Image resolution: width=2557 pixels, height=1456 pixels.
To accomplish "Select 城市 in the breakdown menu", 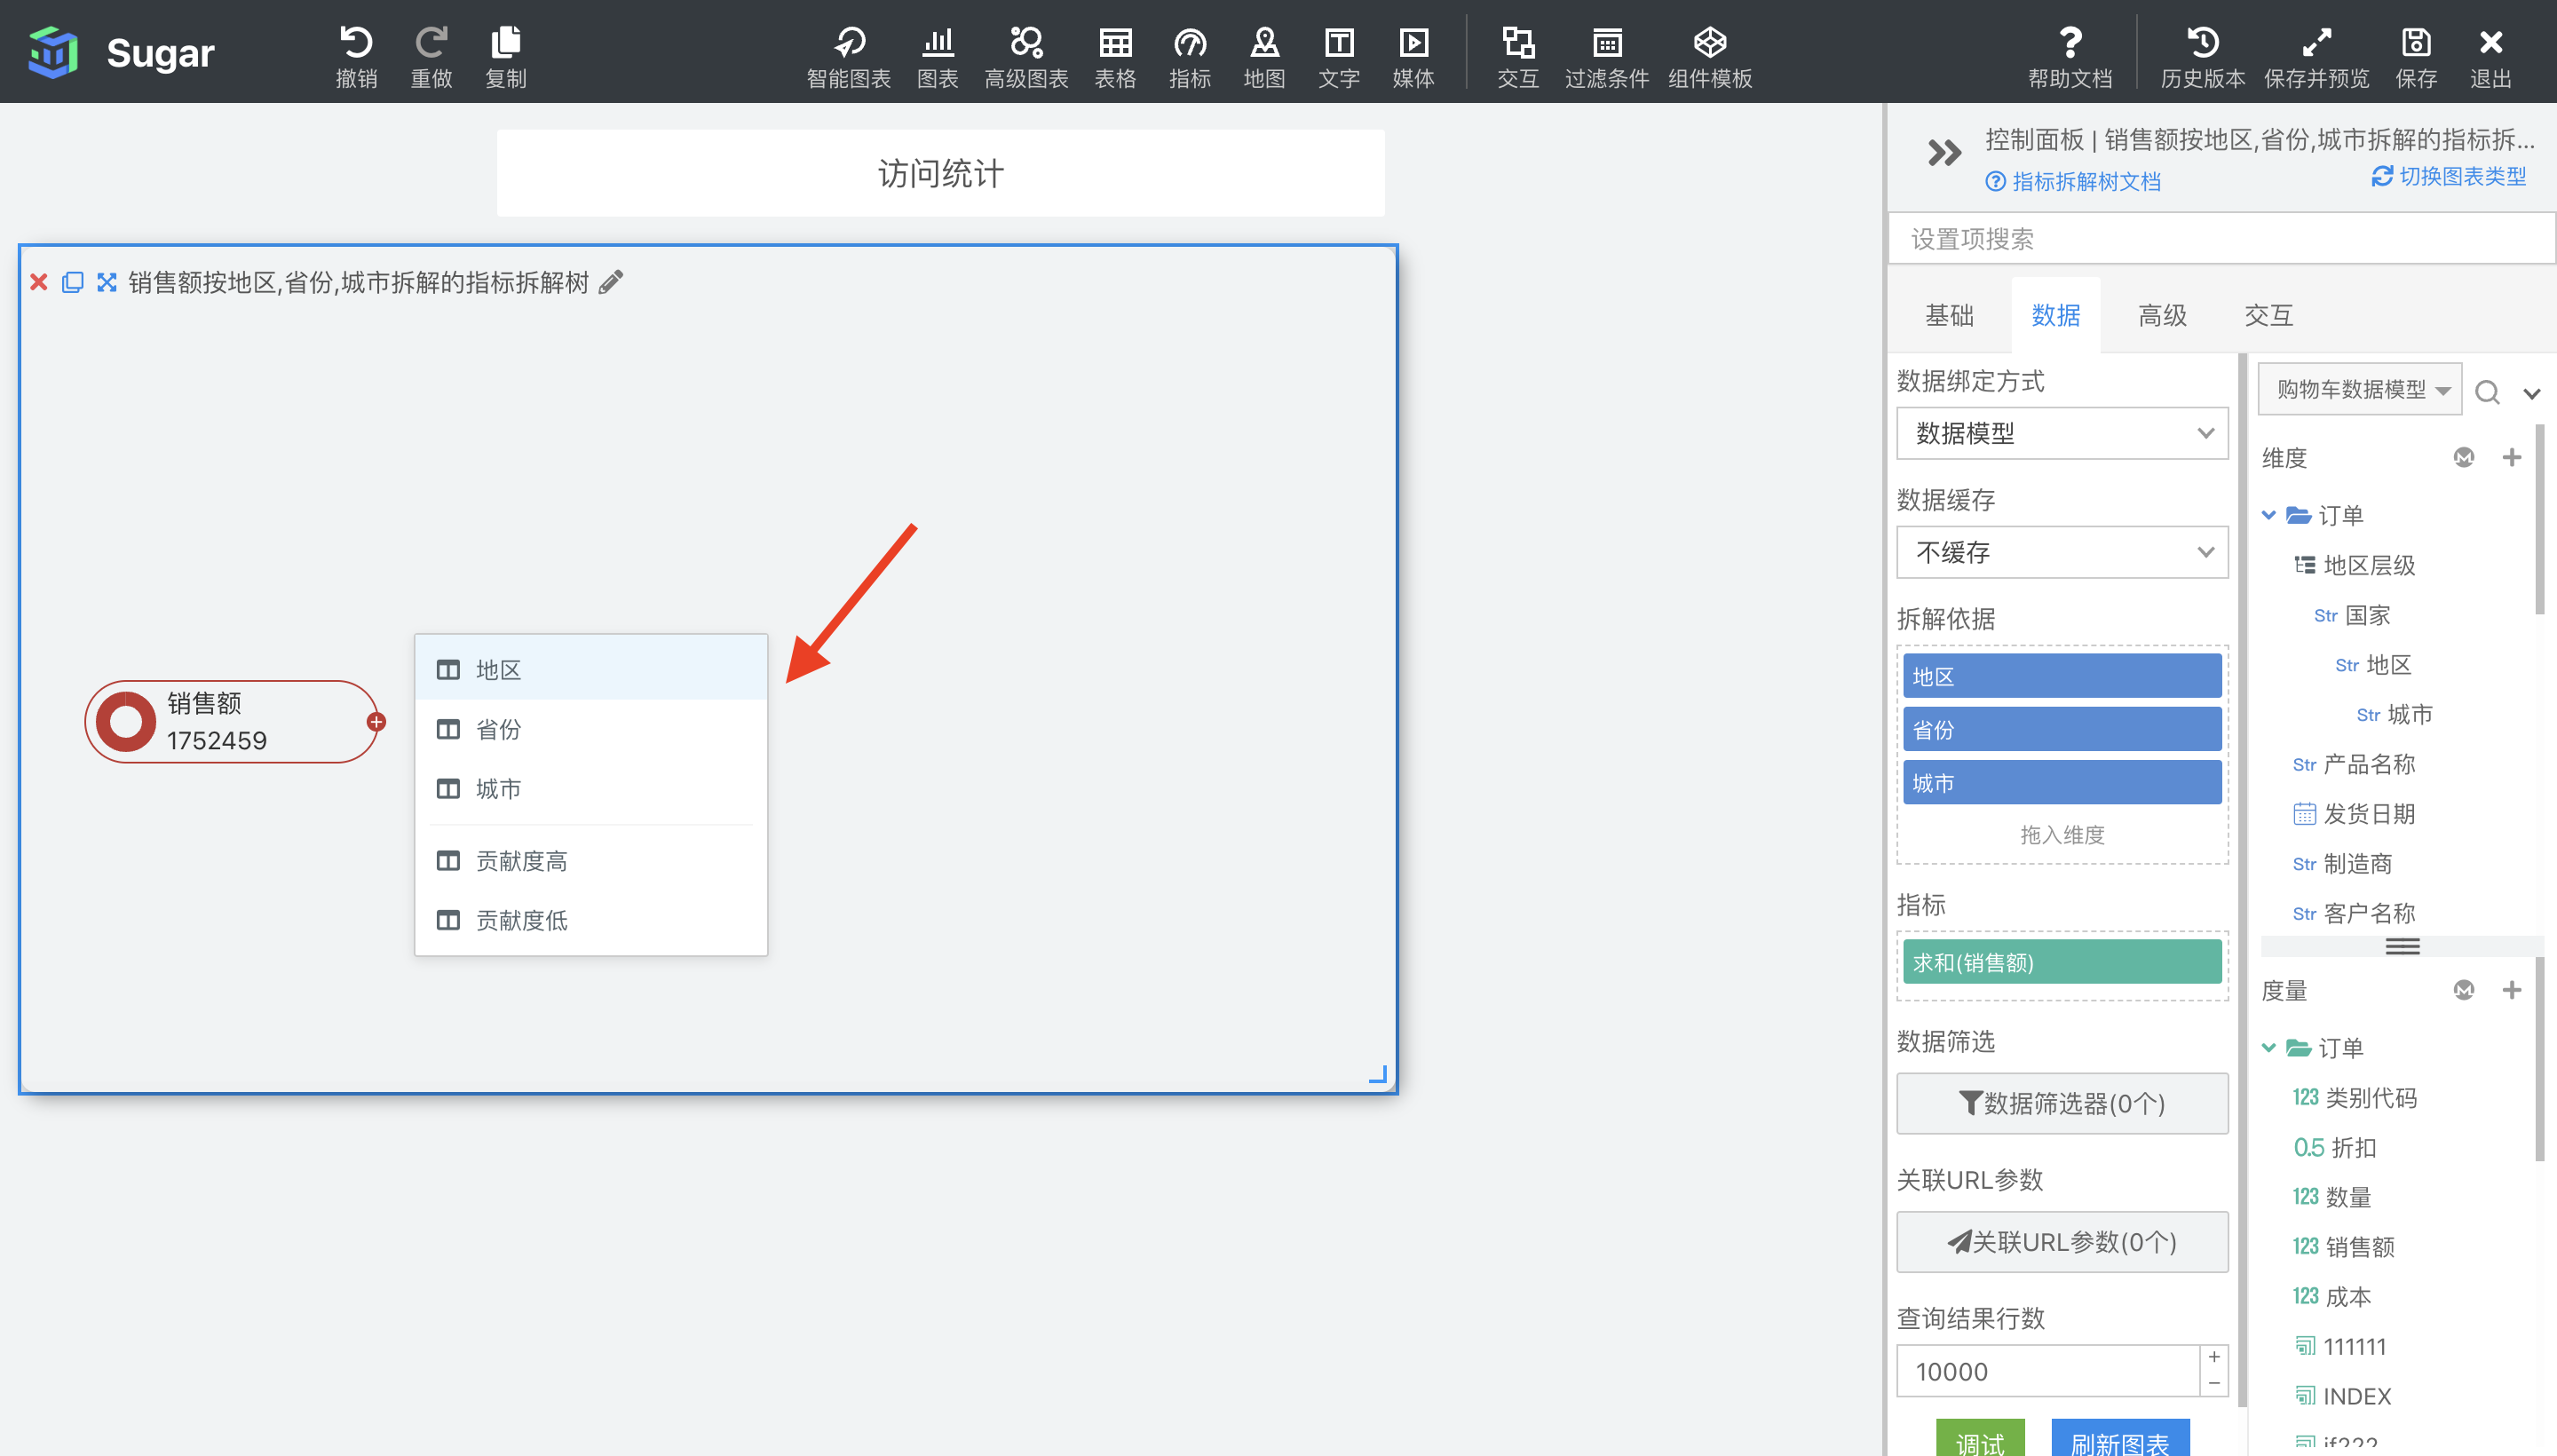I will click(591, 788).
